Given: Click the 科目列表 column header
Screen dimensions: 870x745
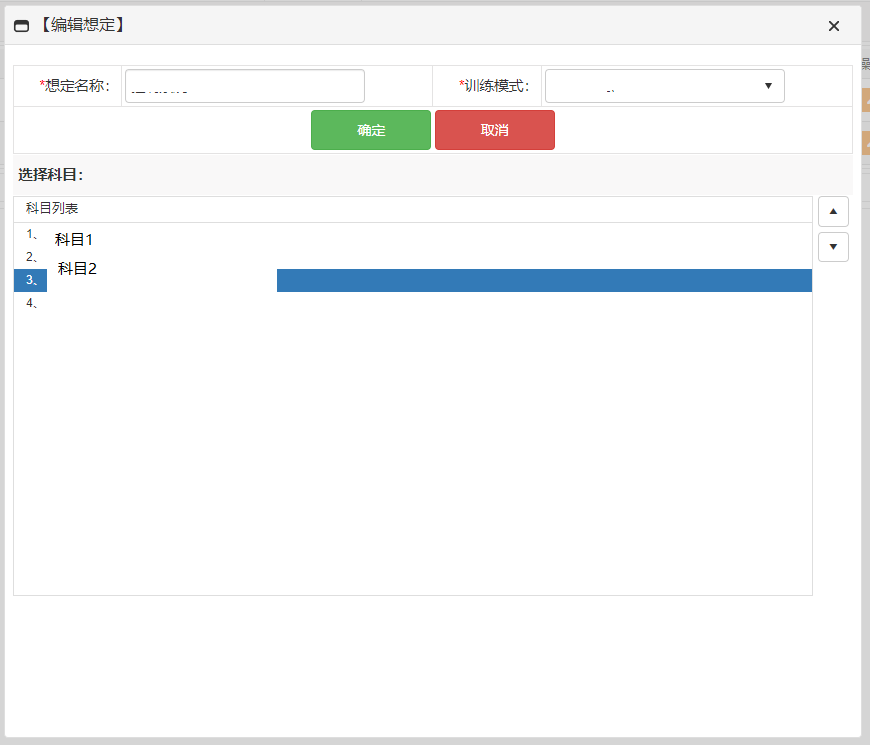Looking at the screenshot, I should pos(52,209).
